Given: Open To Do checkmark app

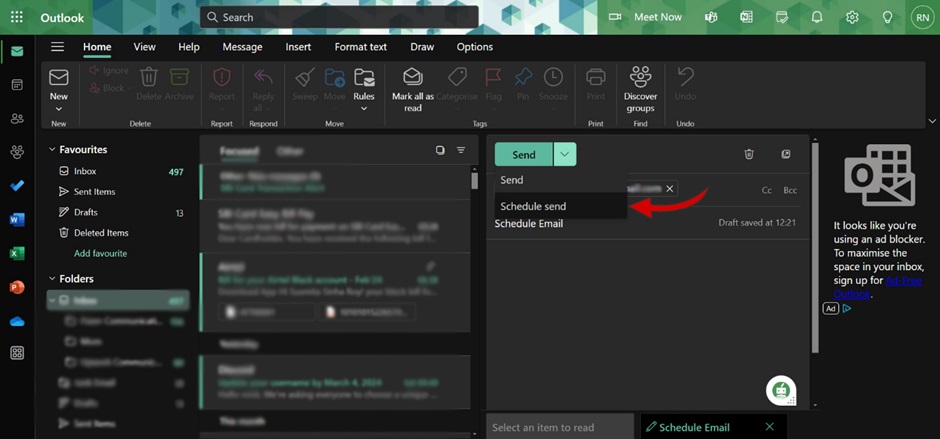Looking at the screenshot, I should pos(17,186).
